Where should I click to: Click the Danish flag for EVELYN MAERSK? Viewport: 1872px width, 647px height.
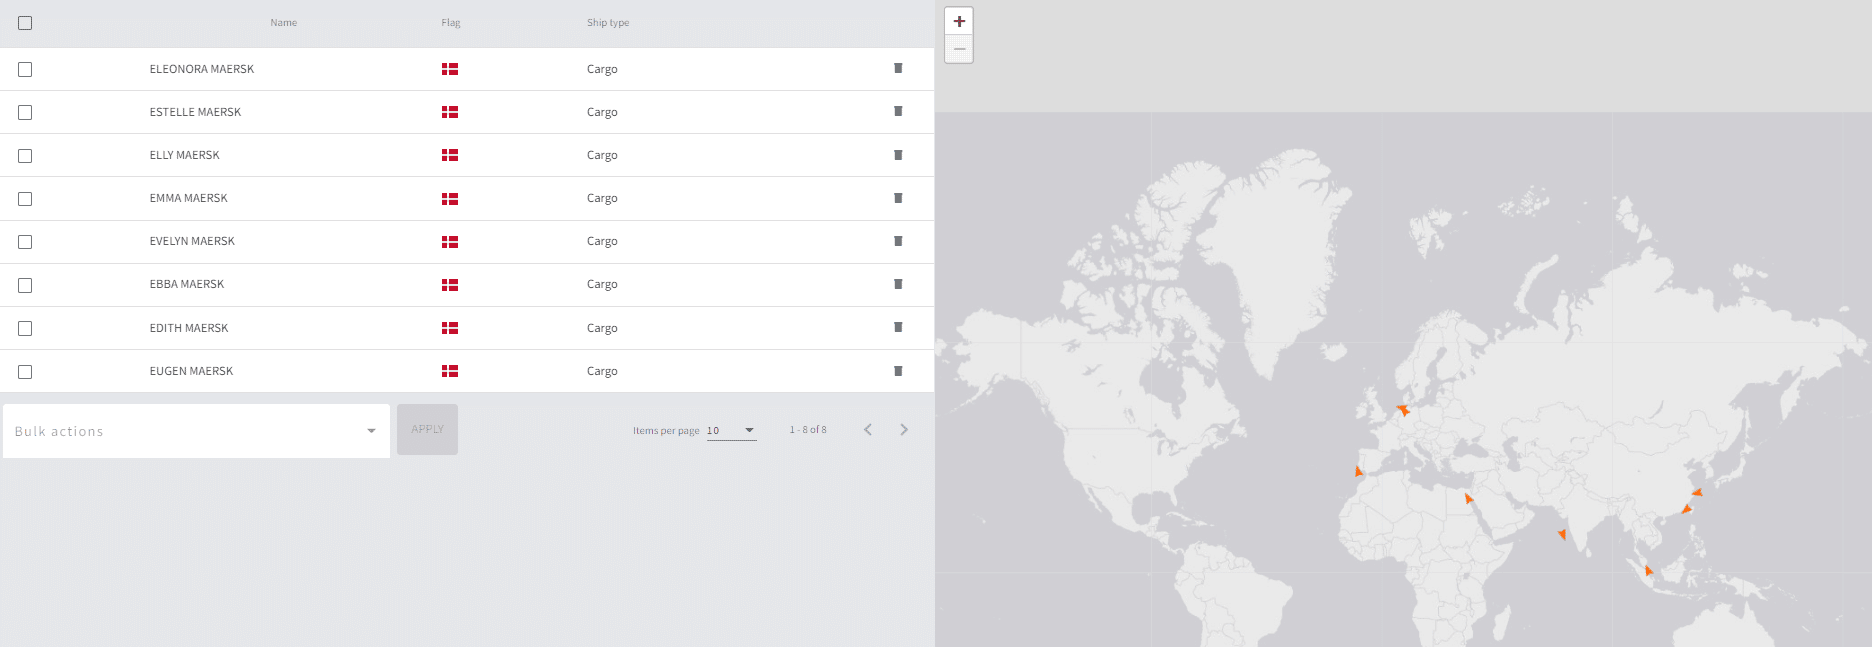pyautogui.click(x=450, y=242)
